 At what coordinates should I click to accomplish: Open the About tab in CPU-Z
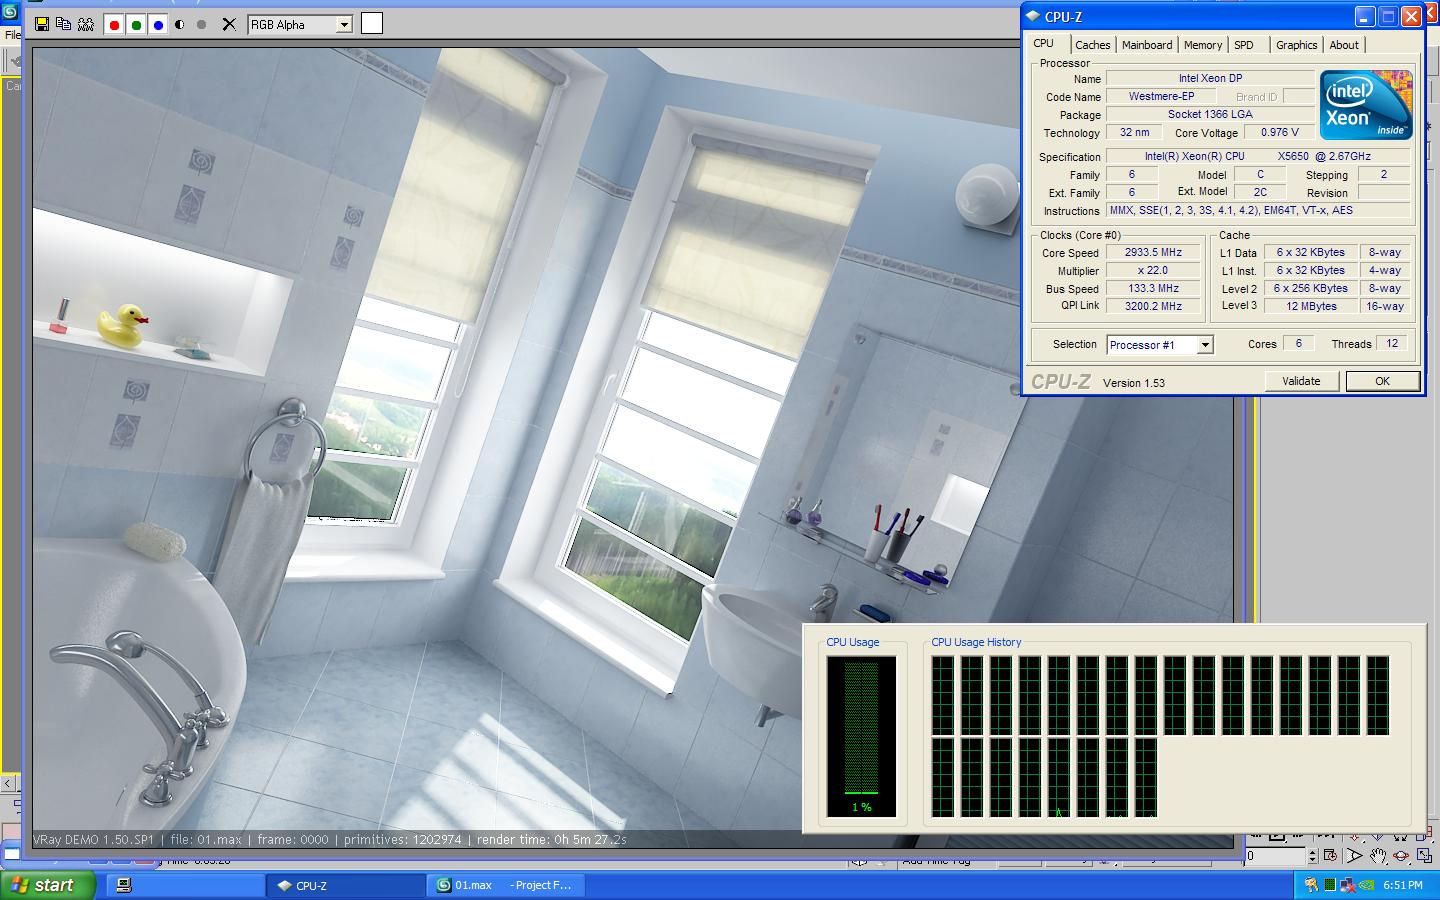(1344, 45)
